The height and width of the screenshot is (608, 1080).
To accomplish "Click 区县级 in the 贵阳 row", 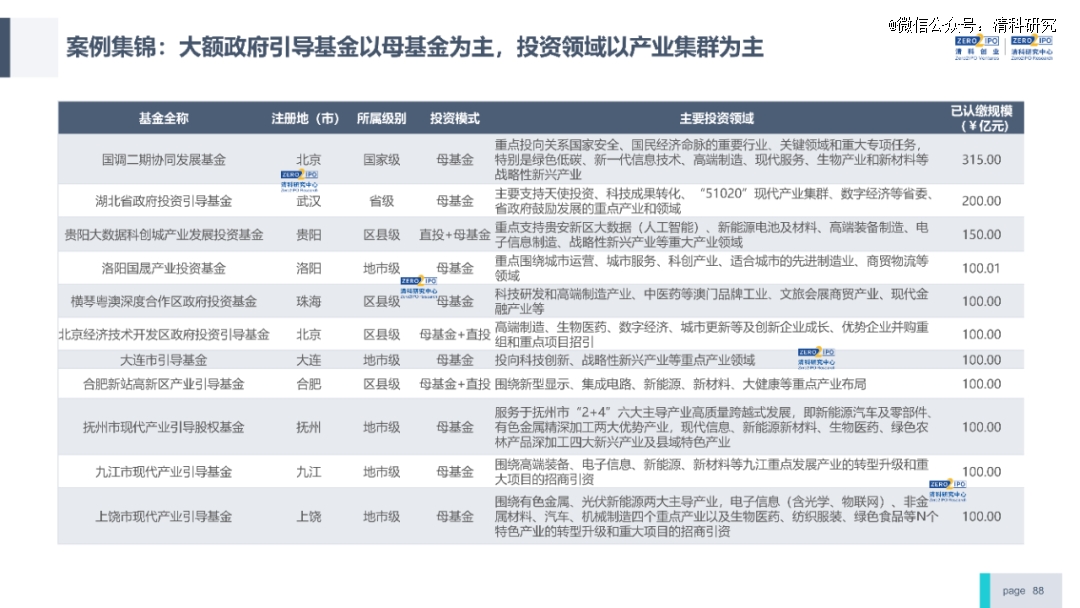I will [382, 235].
